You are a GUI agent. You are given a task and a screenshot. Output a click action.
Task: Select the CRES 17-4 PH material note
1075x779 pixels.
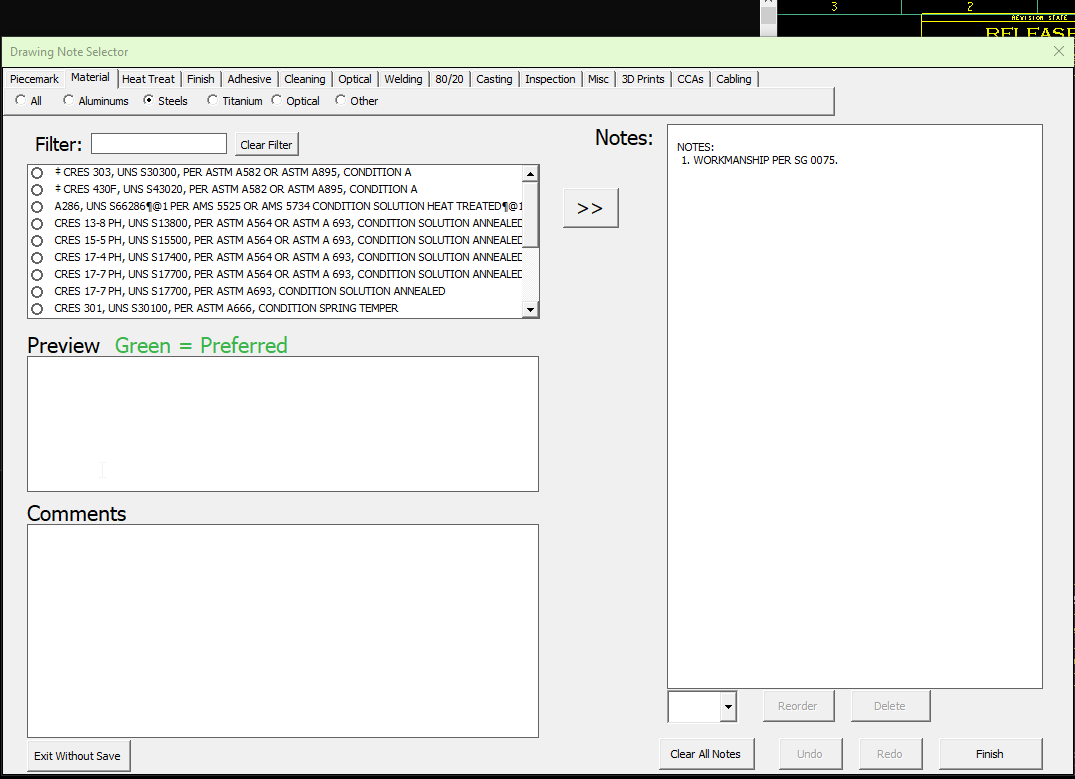(x=36, y=256)
